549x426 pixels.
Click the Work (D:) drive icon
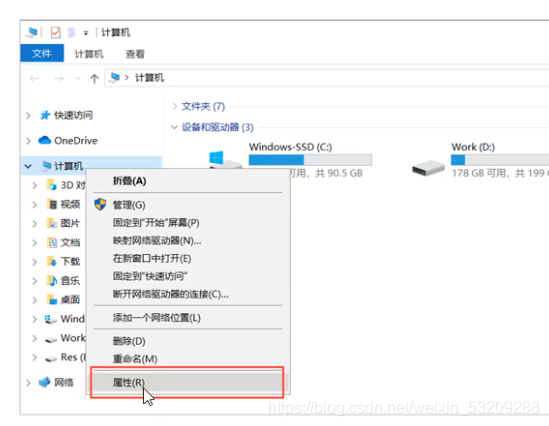(x=428, y=168)
